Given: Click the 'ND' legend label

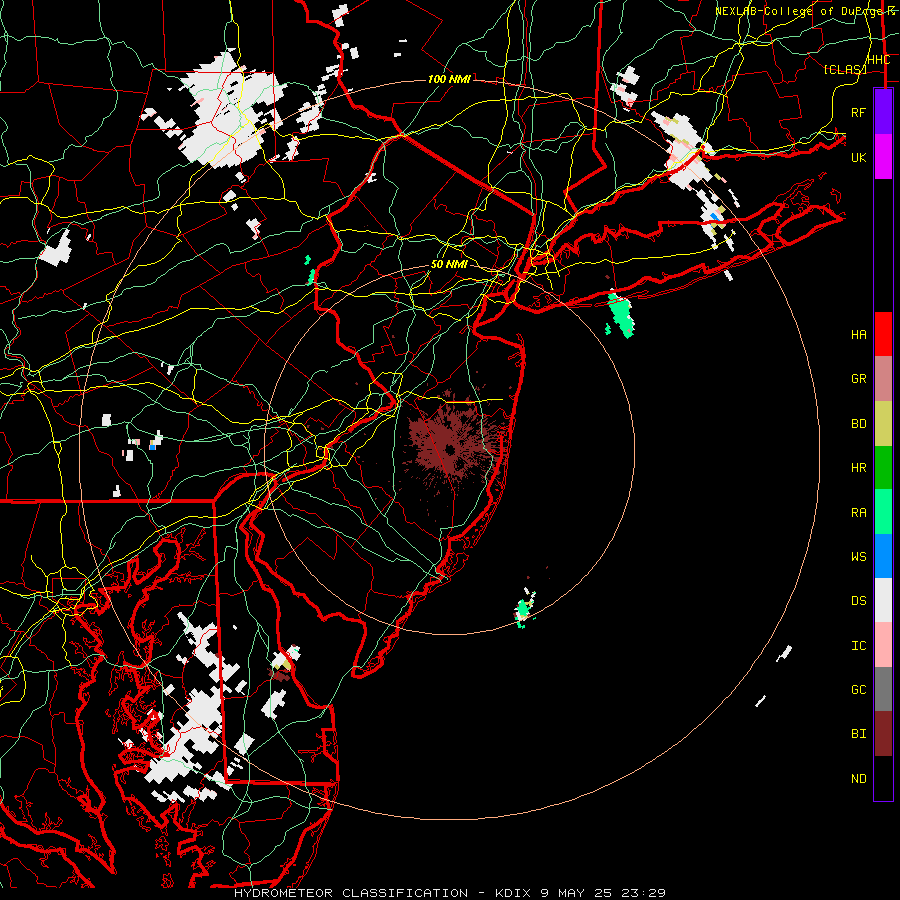Looking at the screenshot, I should pos(858,779).
